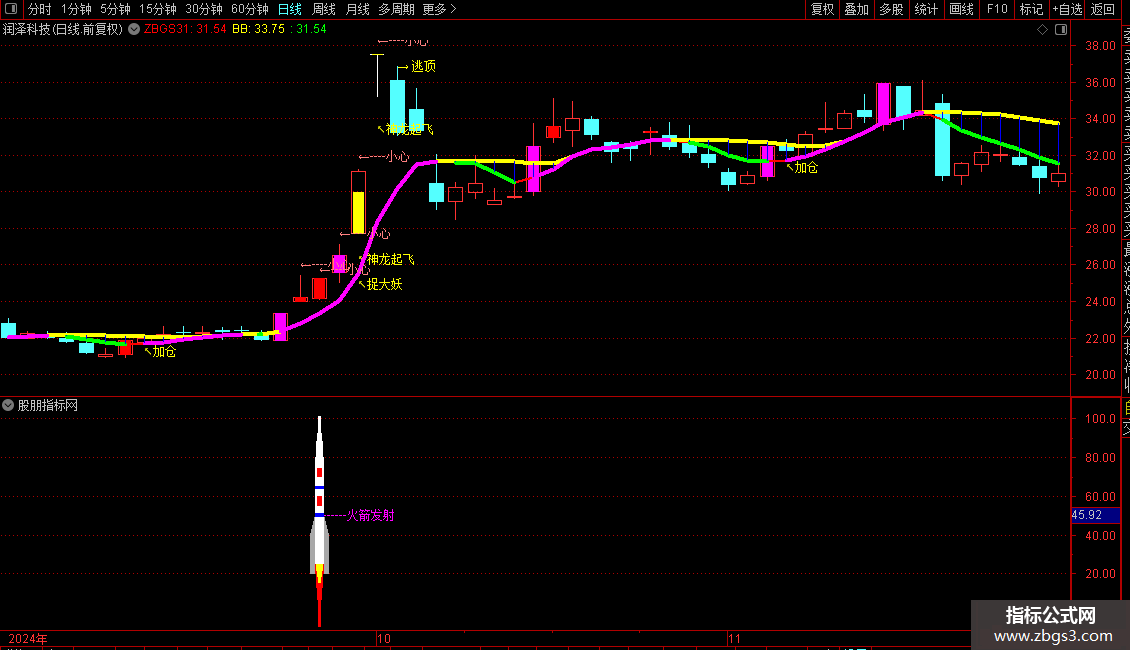The width and height of the screenshot is (1130, 650).
Task: Click the 100.0 lower axis label
Action: (x=1100, y=419)
